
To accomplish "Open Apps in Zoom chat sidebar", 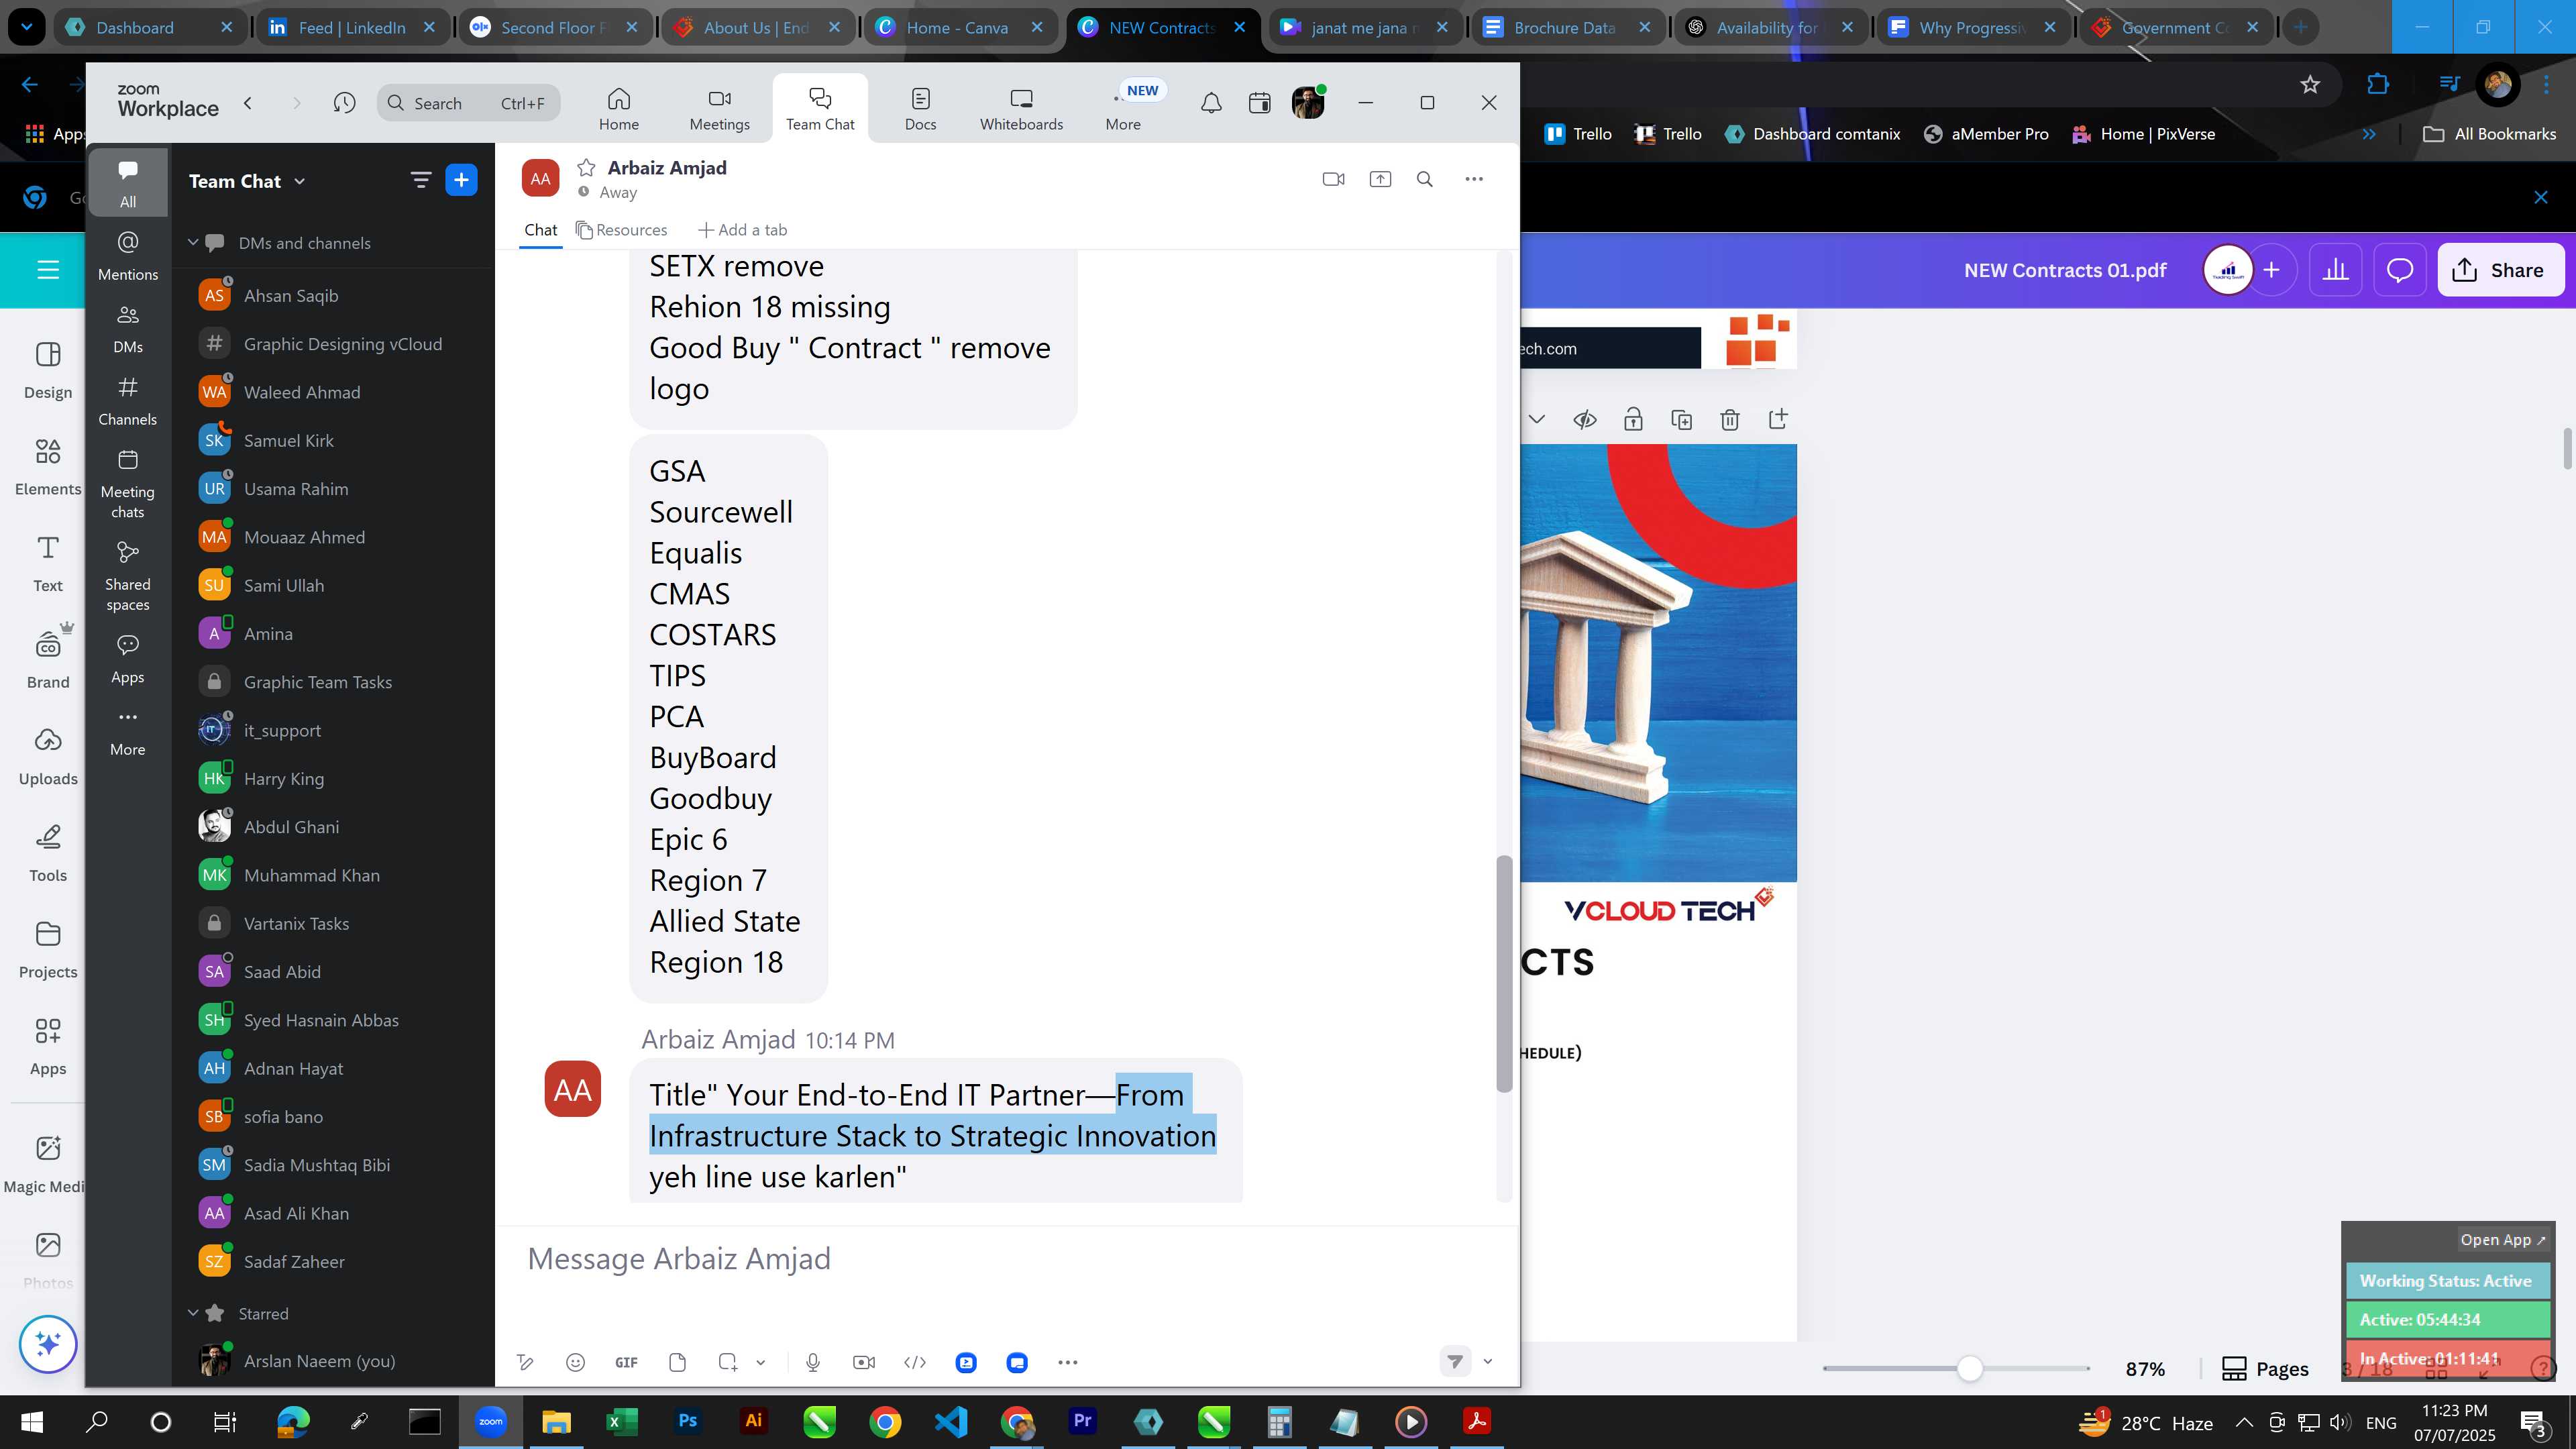I will pyautogui.click(x=128, y=659).
